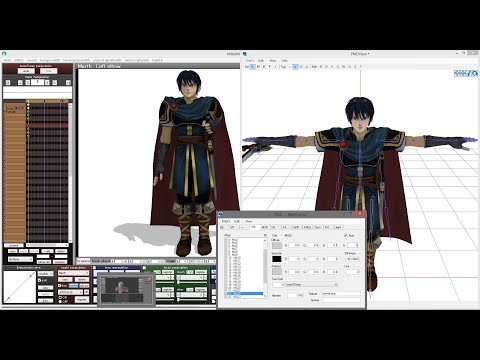Click the Texture file name field in PMD editor
This screenshot has width=480, height=360.
341,294
